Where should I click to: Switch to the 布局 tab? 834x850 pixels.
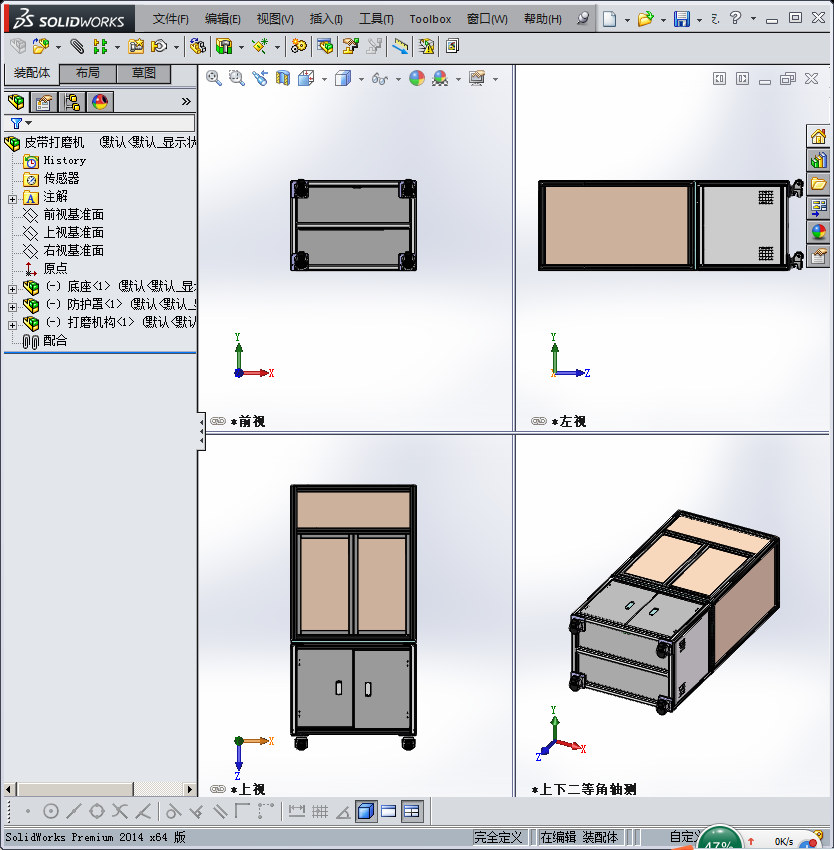(x=88, y=73)
